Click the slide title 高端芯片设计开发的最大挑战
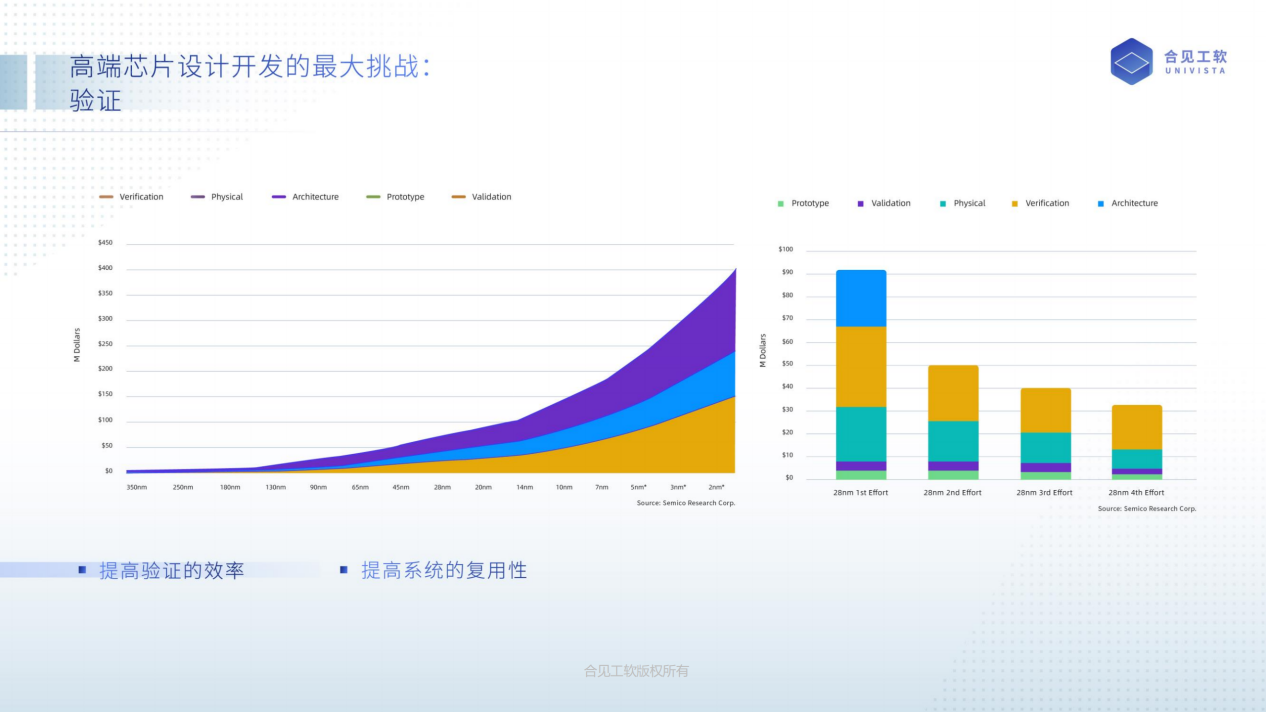 point(250,68)
